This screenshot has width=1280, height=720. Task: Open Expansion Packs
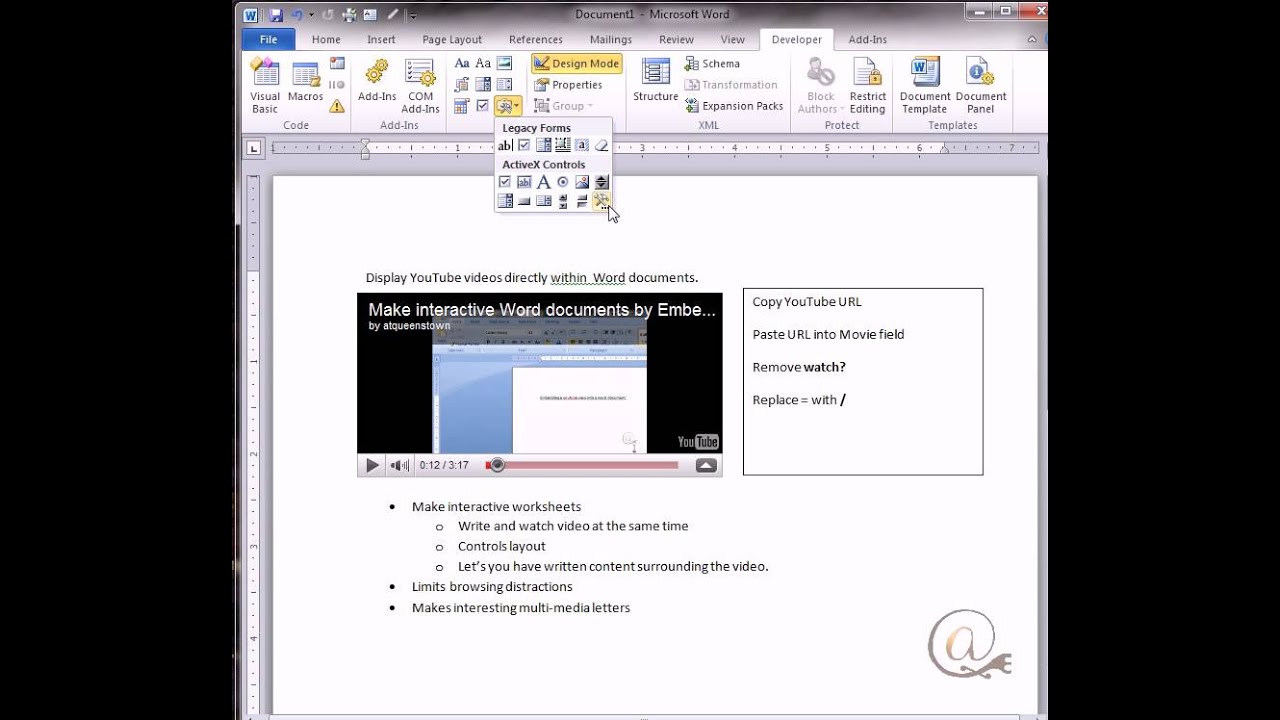point(734,106)
